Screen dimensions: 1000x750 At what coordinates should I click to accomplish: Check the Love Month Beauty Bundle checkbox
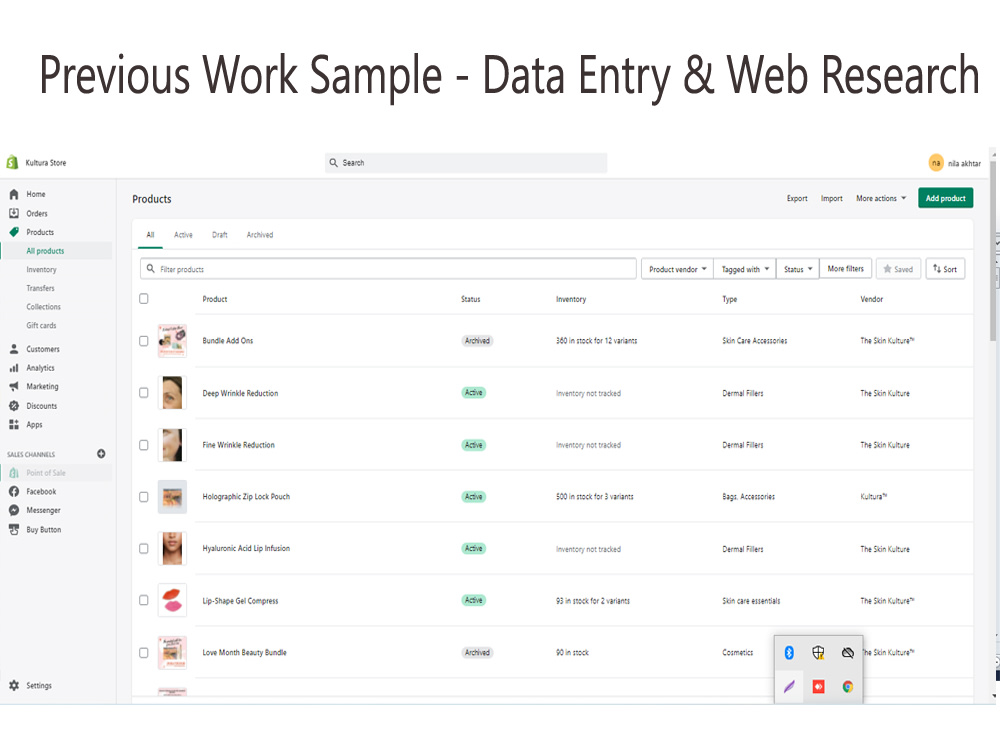143,652
